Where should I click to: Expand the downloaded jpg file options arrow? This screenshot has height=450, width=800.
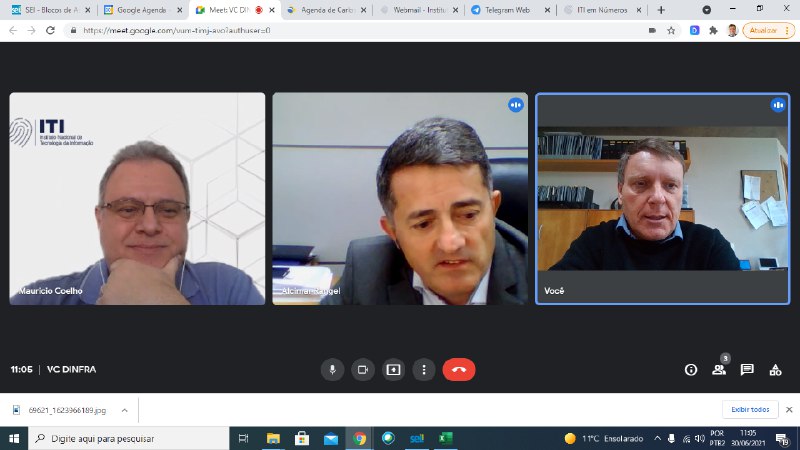124,409
